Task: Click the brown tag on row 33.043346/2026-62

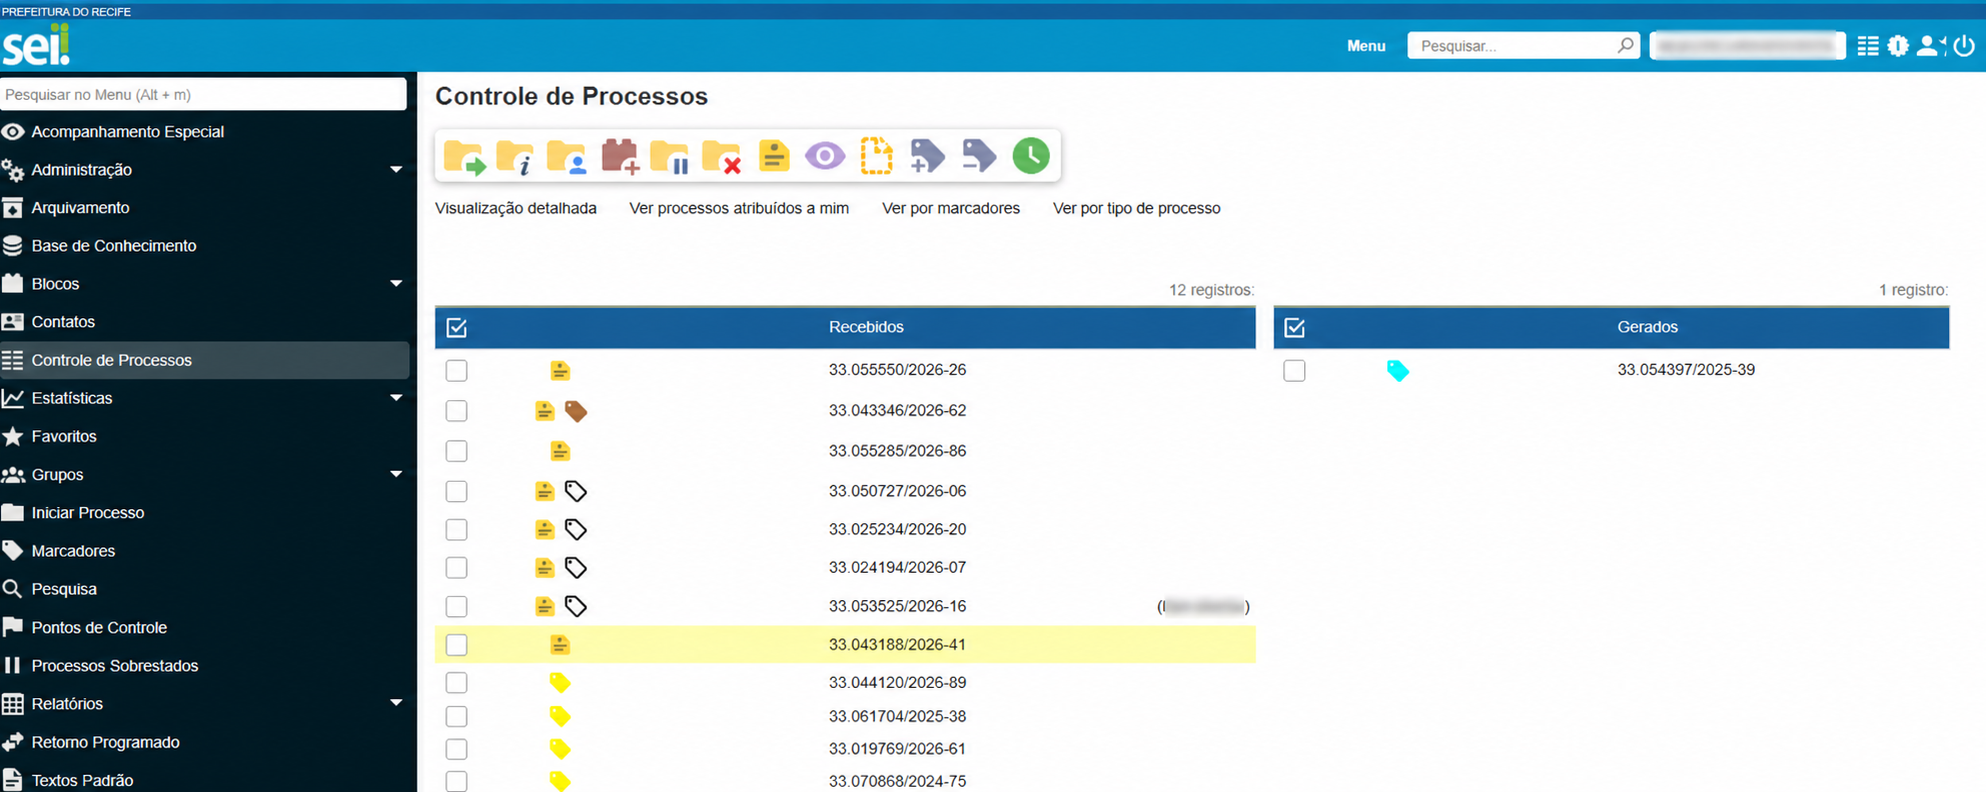Action: pyautogui.click(x=576, y=411)
